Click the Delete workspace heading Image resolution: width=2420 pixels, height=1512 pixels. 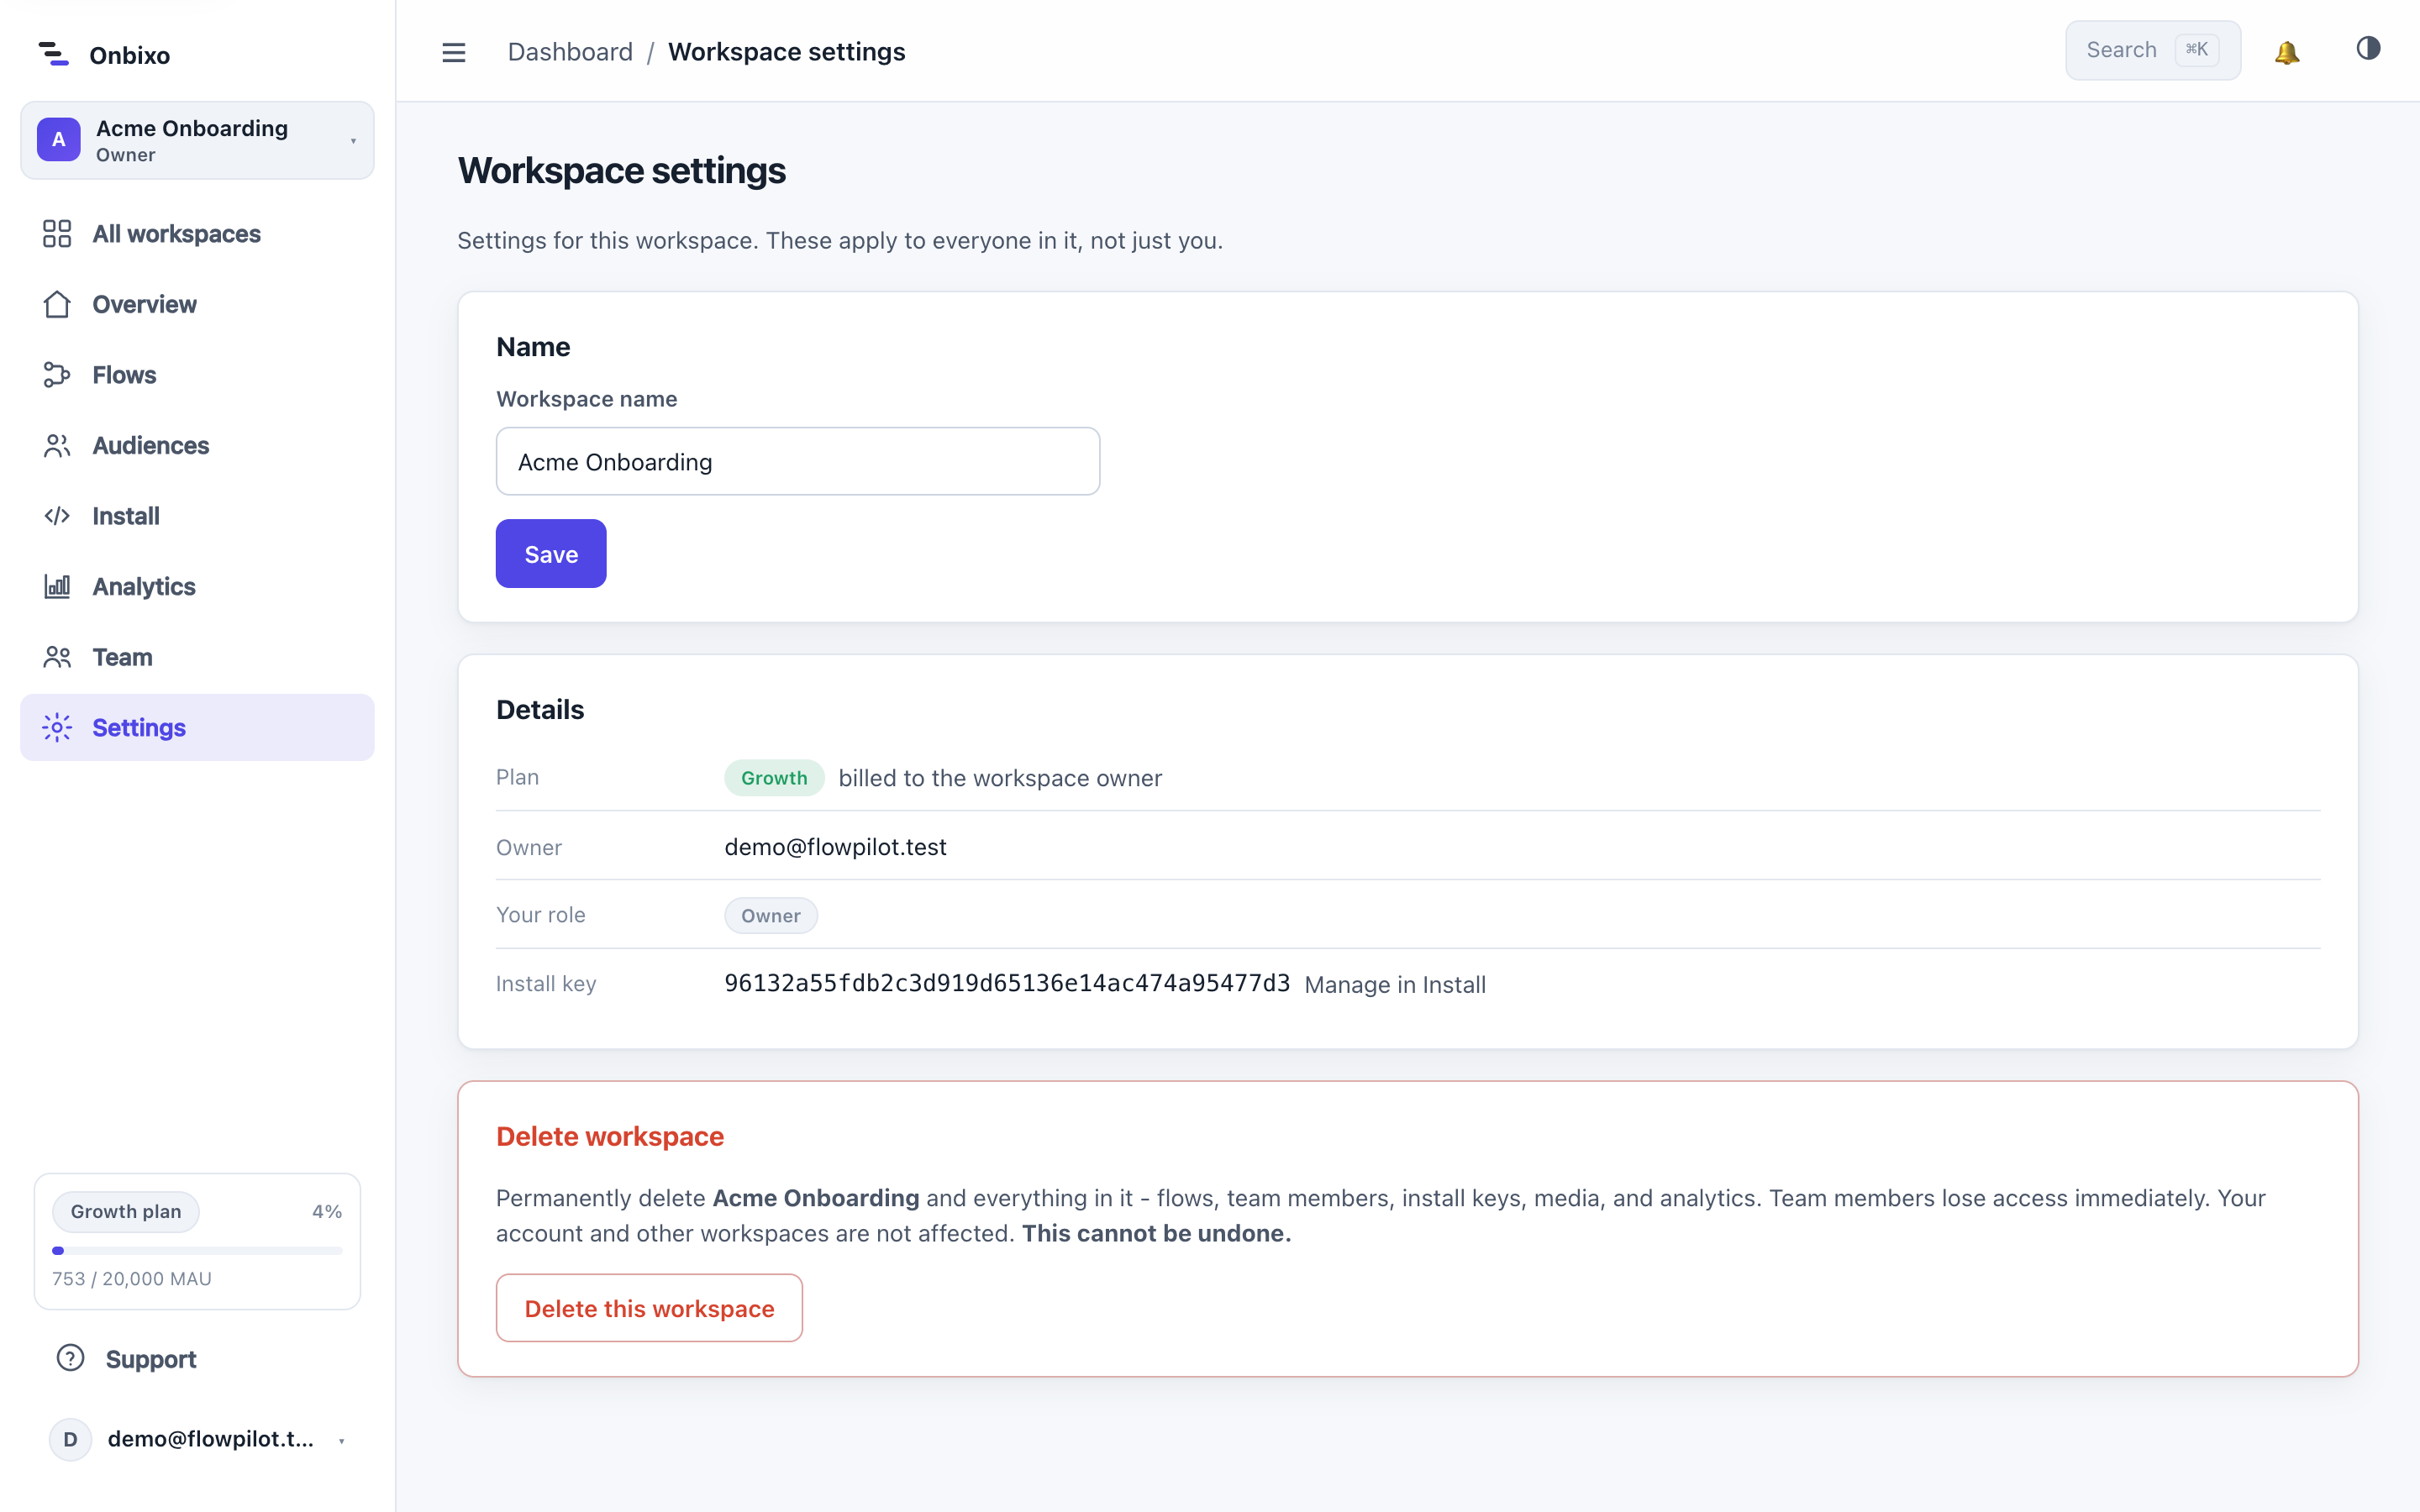(610, 1136)
